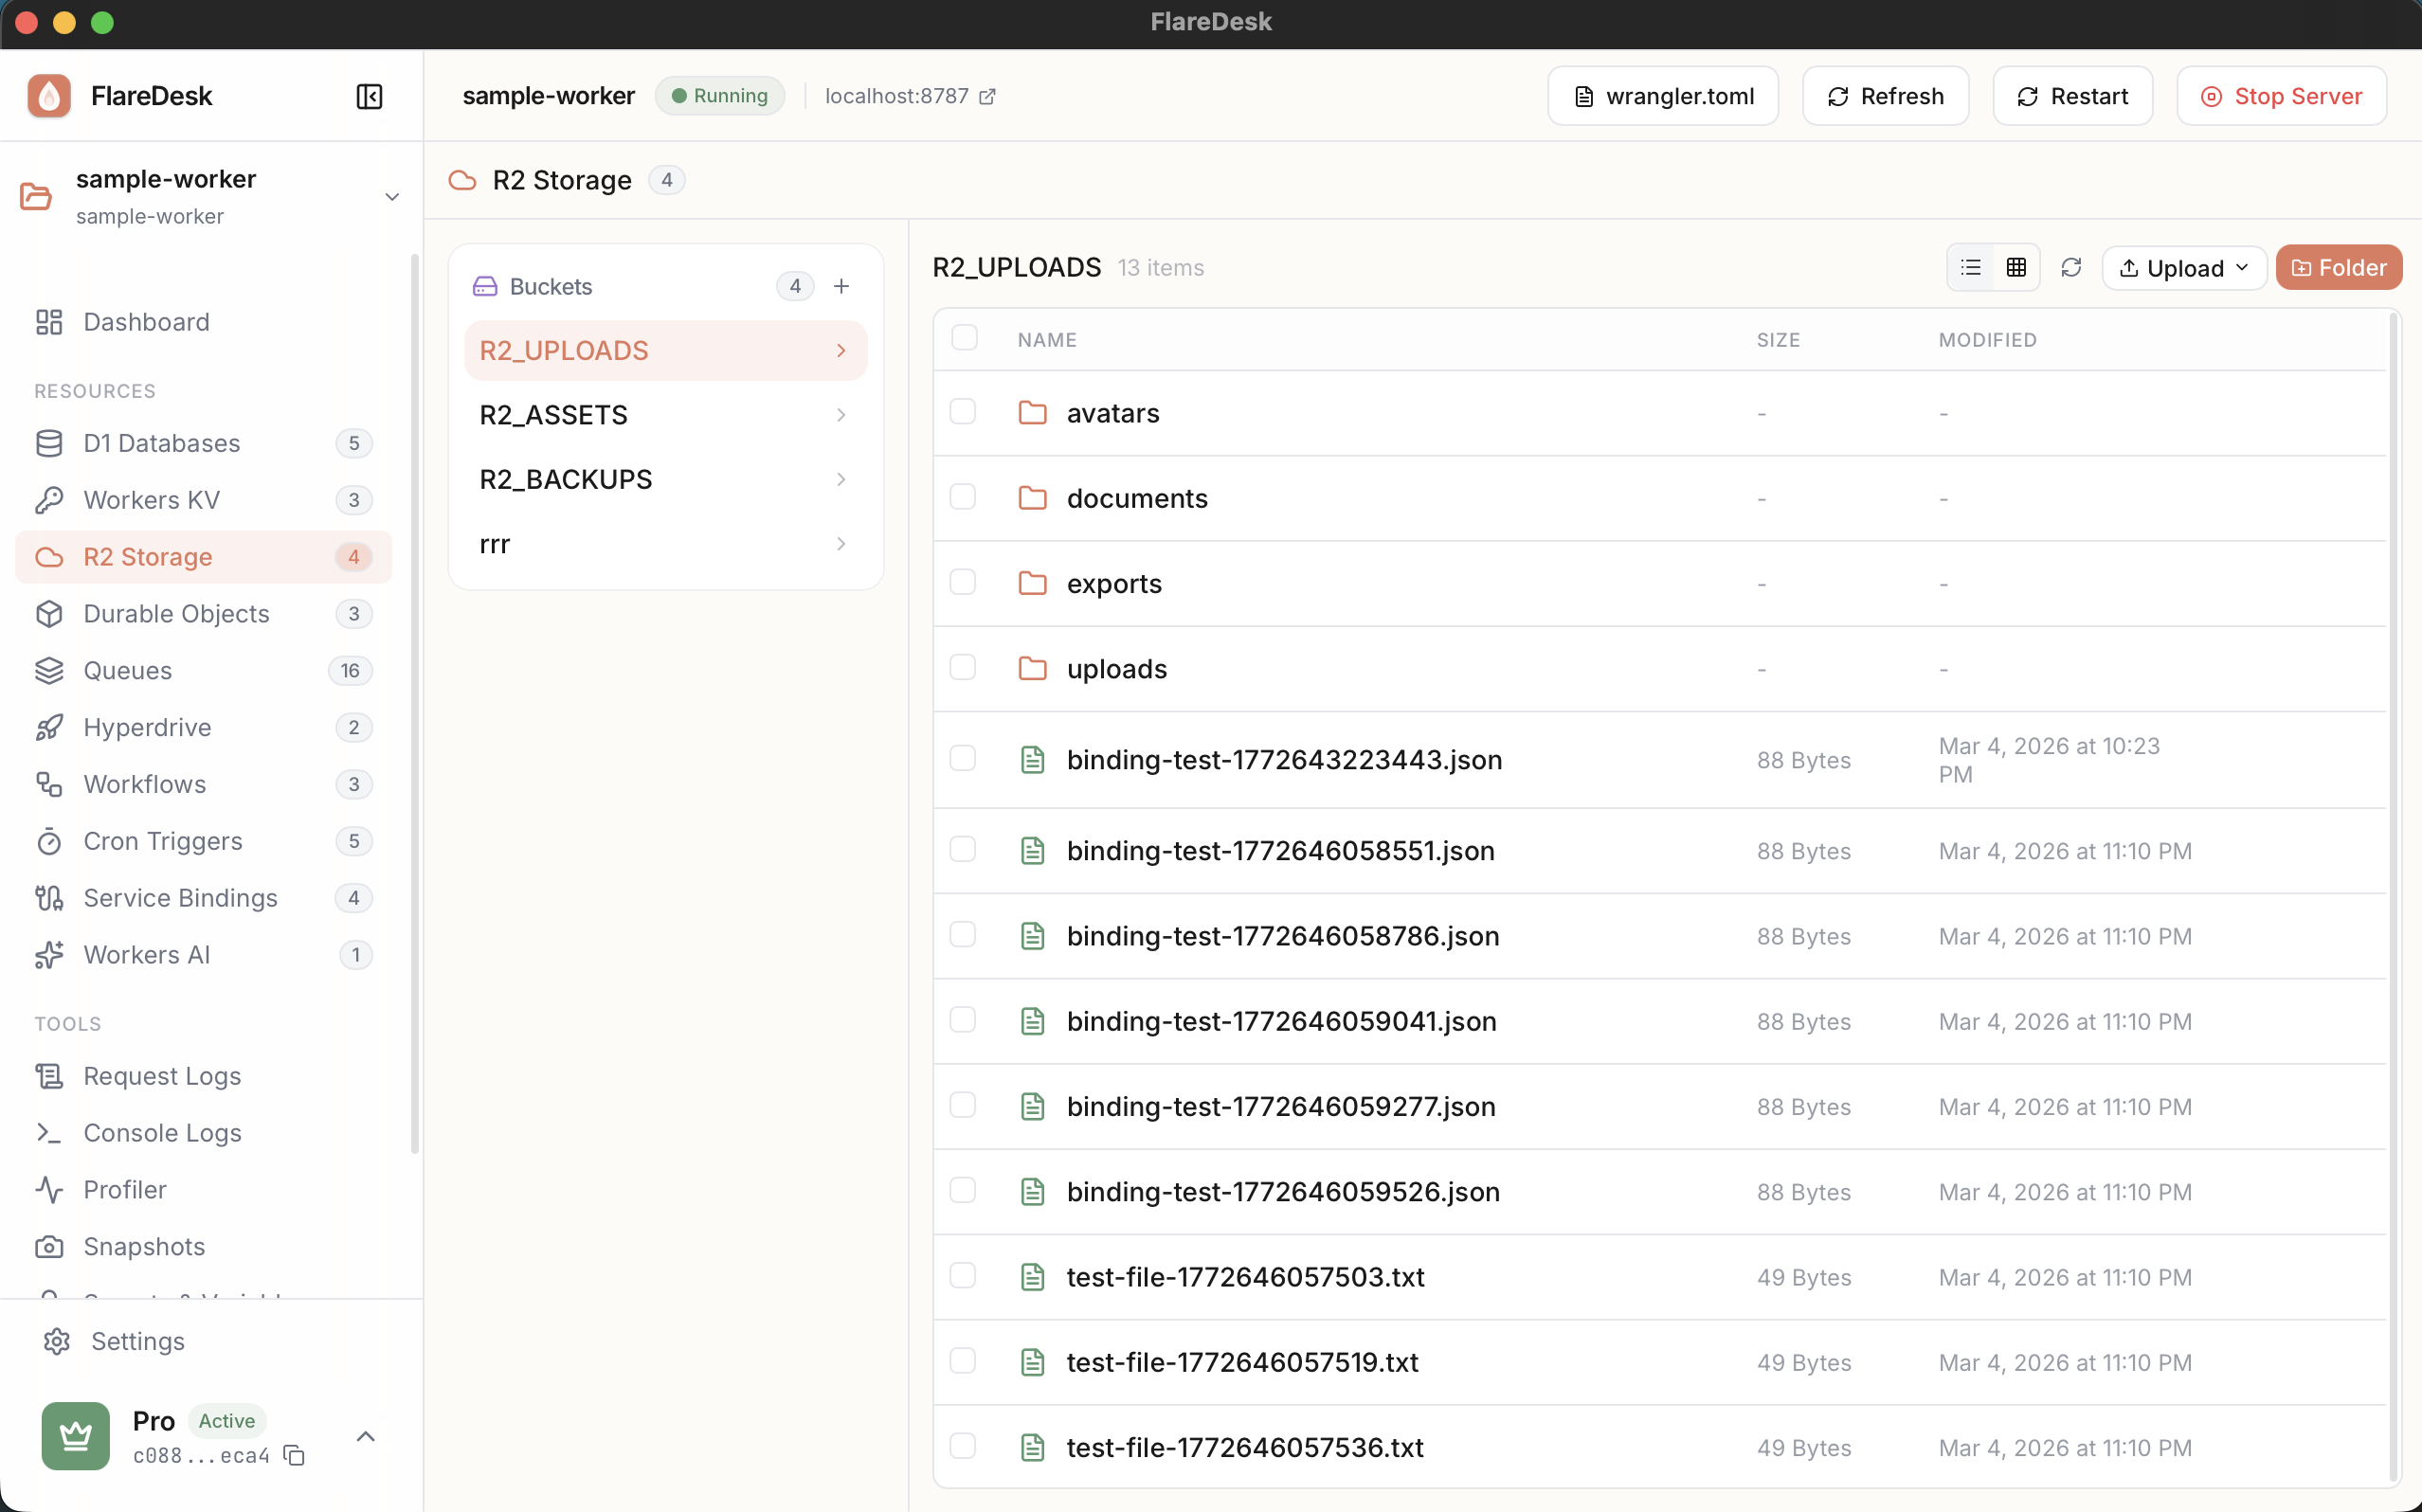Click the bucket refresh icon
The height and width of the screenshot is (1512, 2422).
2071,267
